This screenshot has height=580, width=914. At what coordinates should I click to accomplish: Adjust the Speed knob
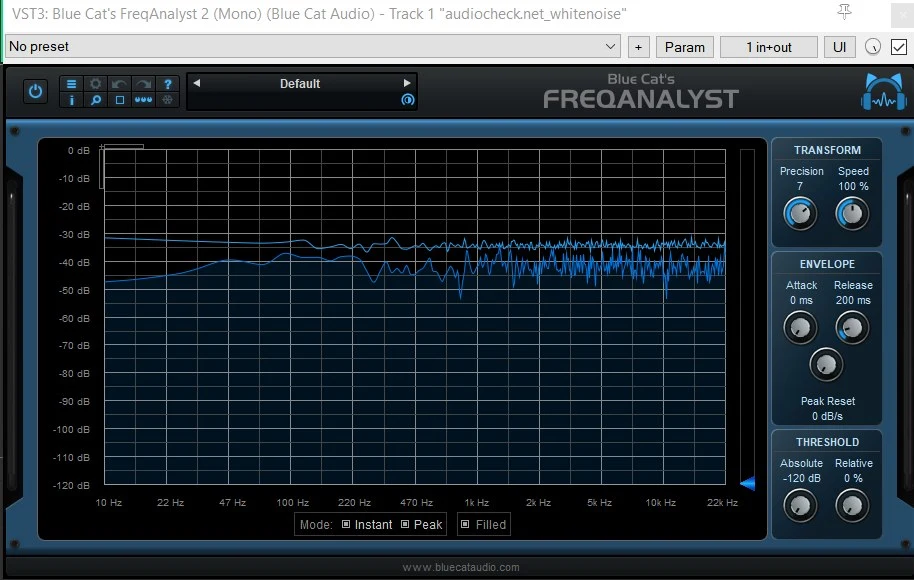click(852, 213)
